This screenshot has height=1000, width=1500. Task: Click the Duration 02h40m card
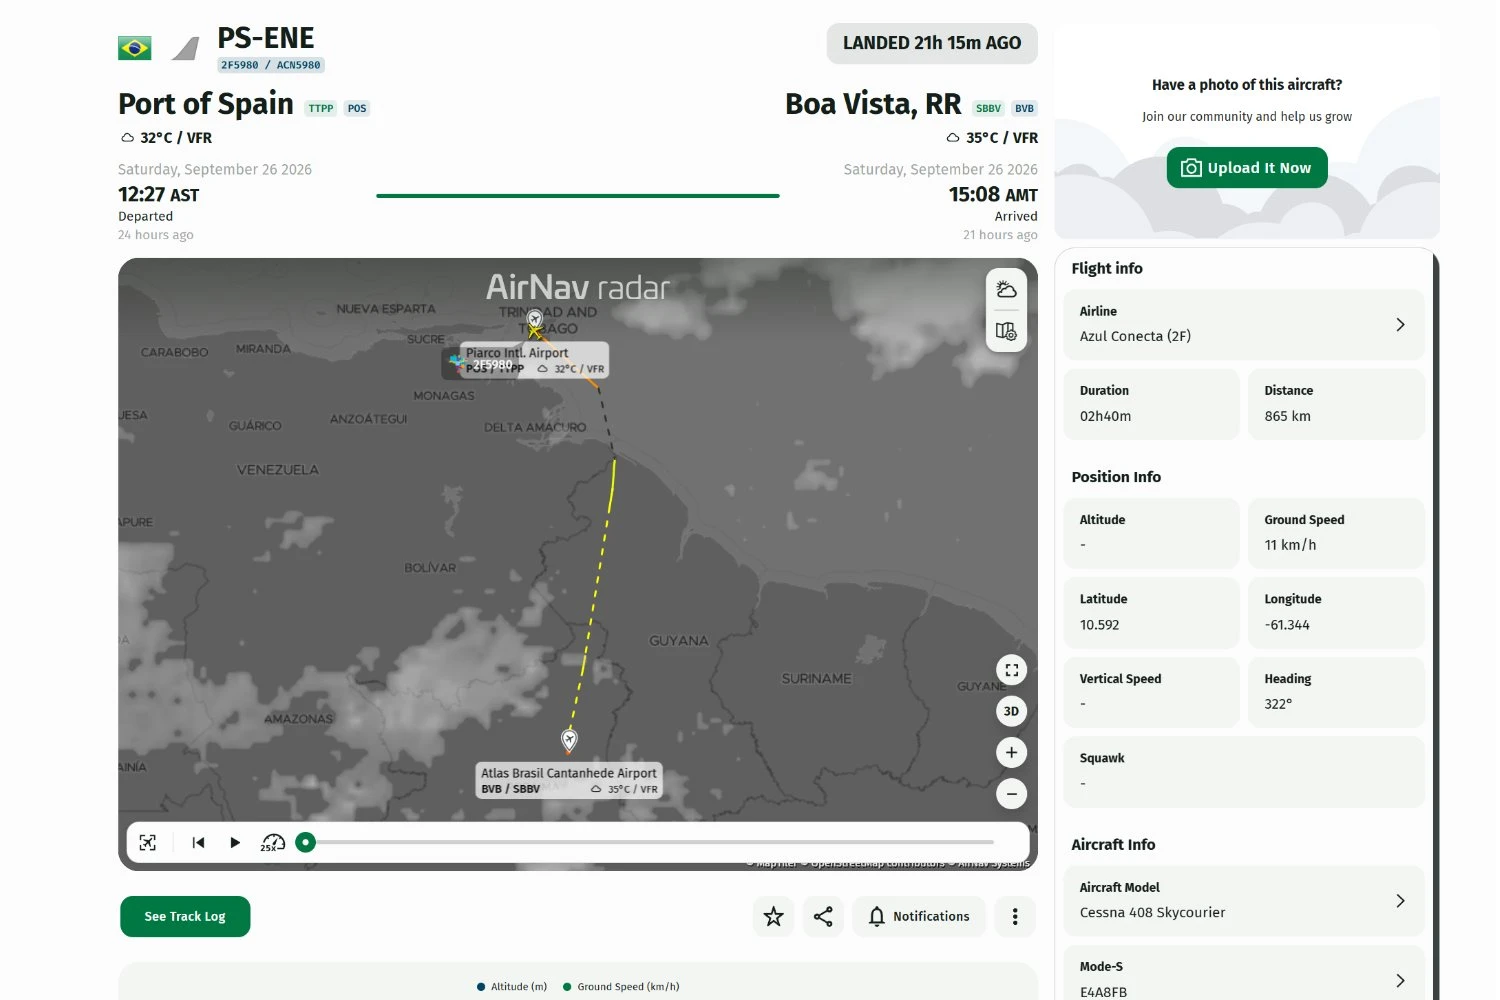1151,404
